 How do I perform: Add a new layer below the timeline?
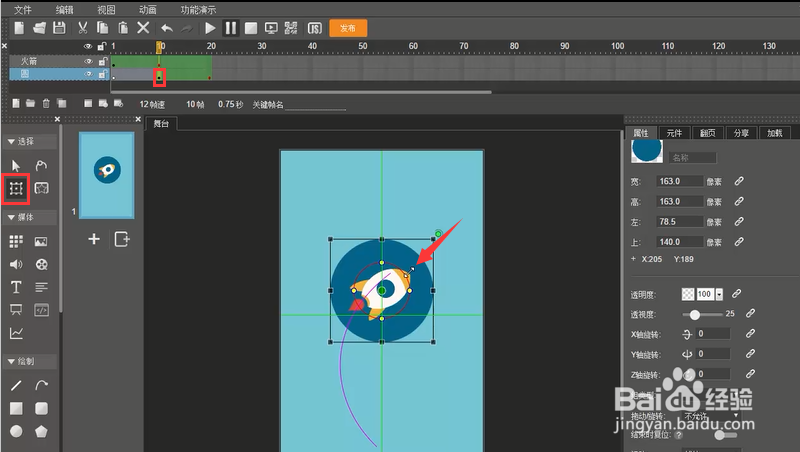coord(16,104)
